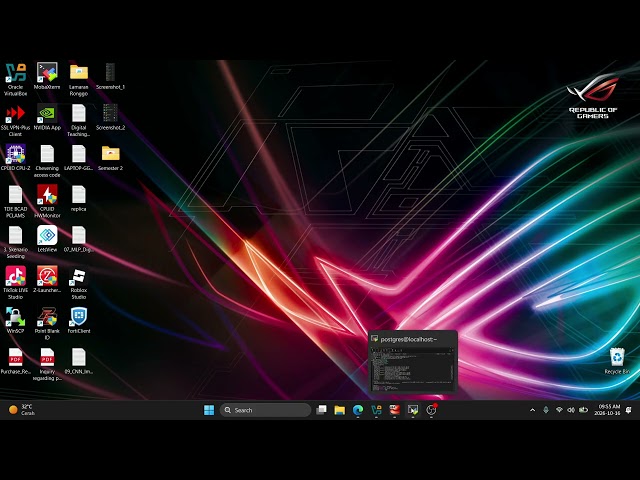Select the TikTok LIVE Studio shortcut
640x480 pixels.
[16, 282]
